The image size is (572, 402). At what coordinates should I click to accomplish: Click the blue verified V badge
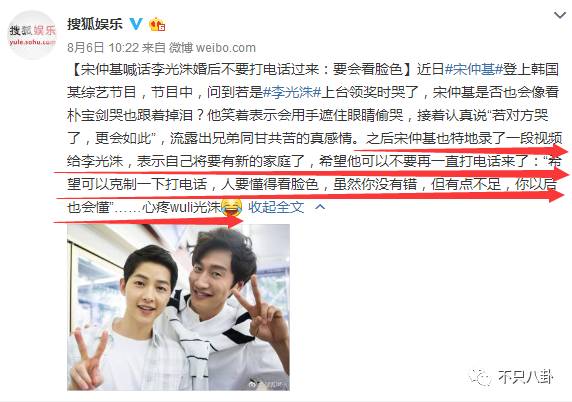click(x=136, y=24)
